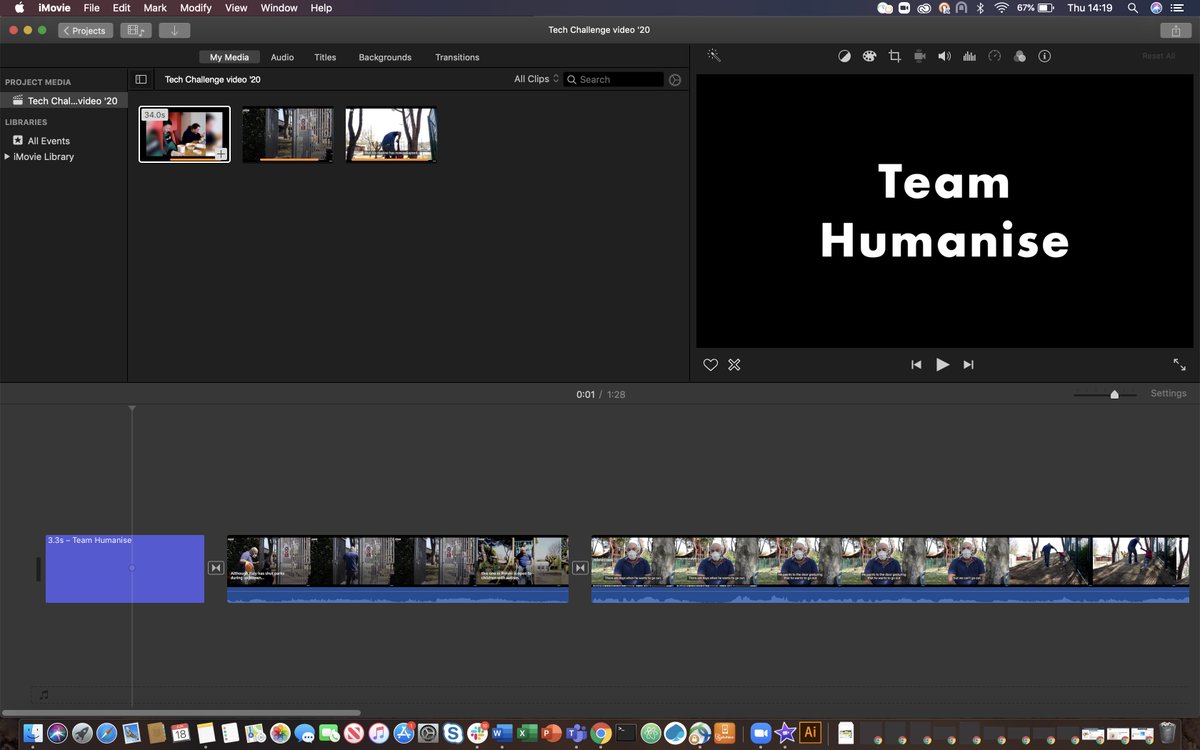Click audio waveform under park gates clip
Image resolution: width=1200 pixels, height=750 pixels.
coord(398,595)
